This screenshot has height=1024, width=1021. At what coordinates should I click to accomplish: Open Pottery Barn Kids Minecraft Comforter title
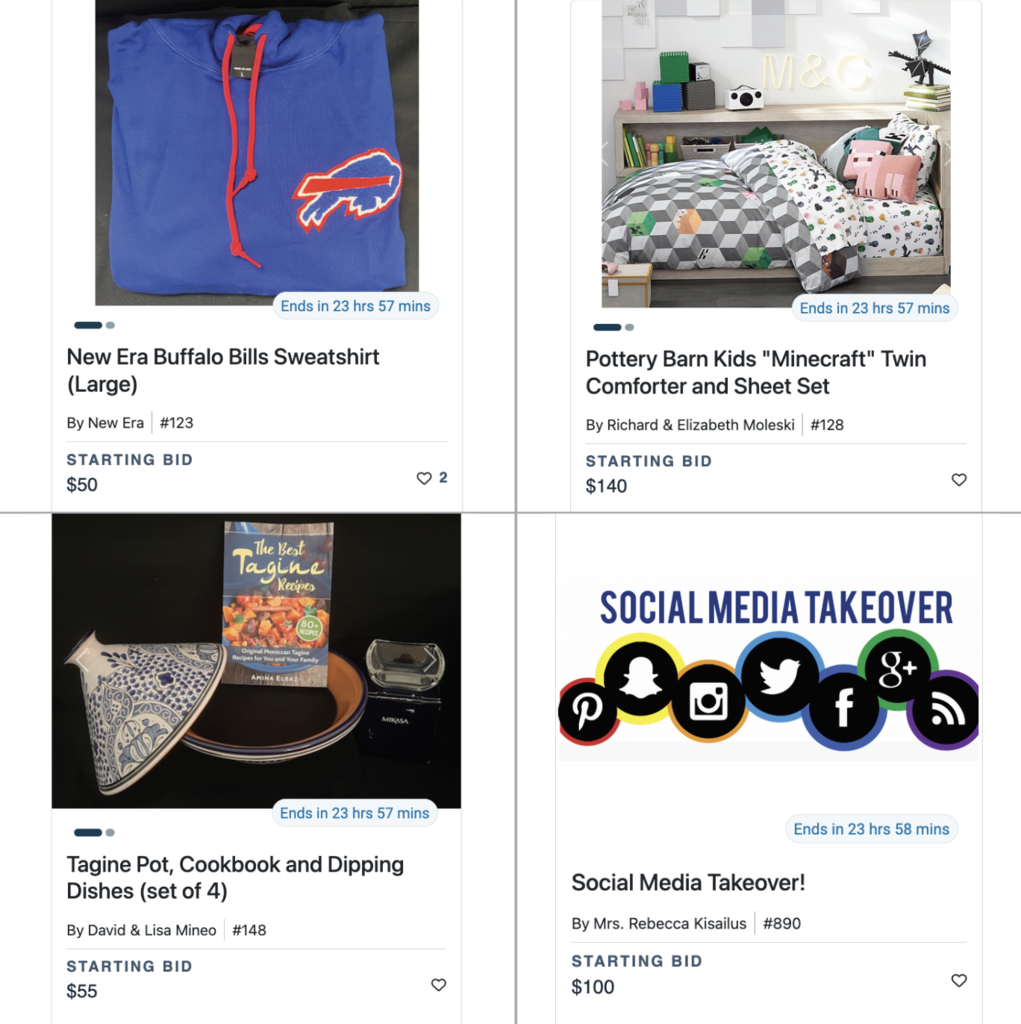756,372
